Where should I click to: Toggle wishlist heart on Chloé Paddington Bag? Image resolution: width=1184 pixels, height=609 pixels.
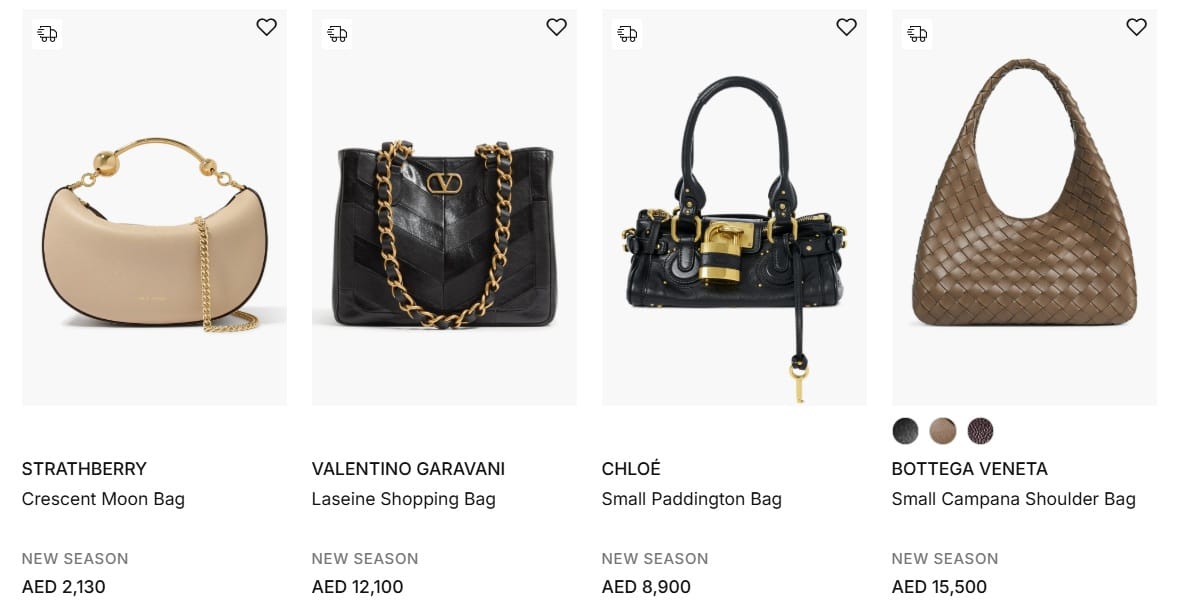pyautogui.click(x=846, y=28)
